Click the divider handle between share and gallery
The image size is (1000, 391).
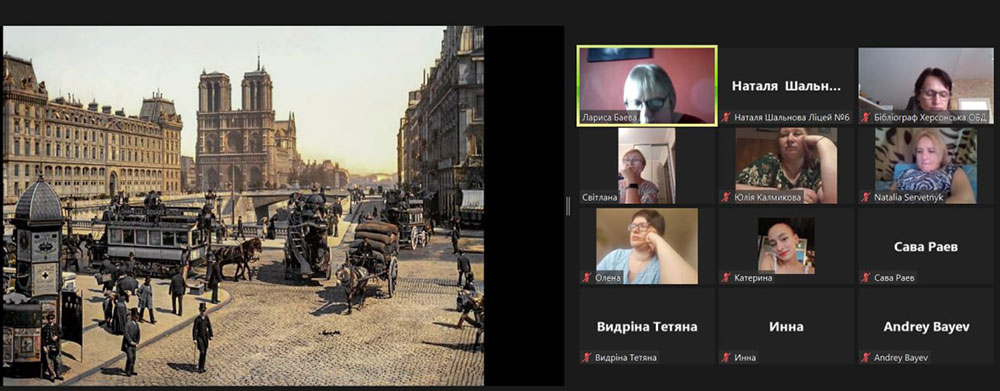567,205
